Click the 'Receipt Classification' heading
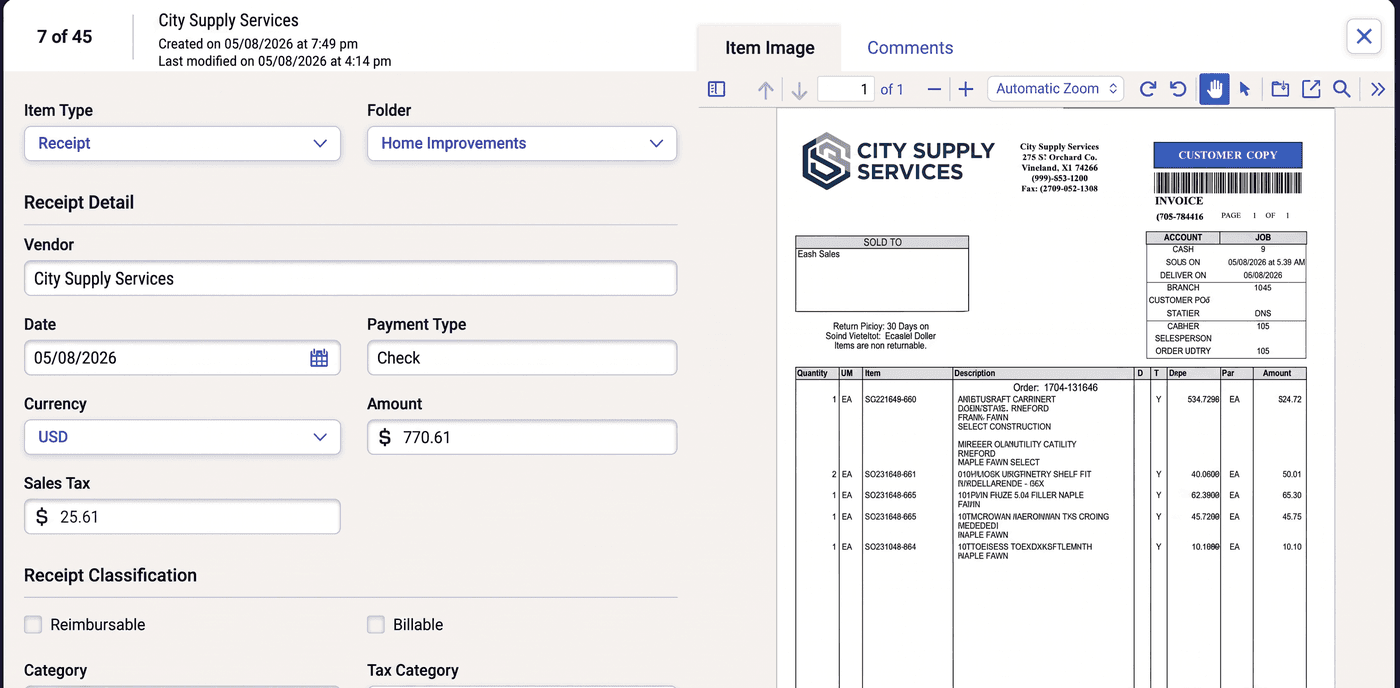This screenshot has height=688, width=1400. coord(110,575)
